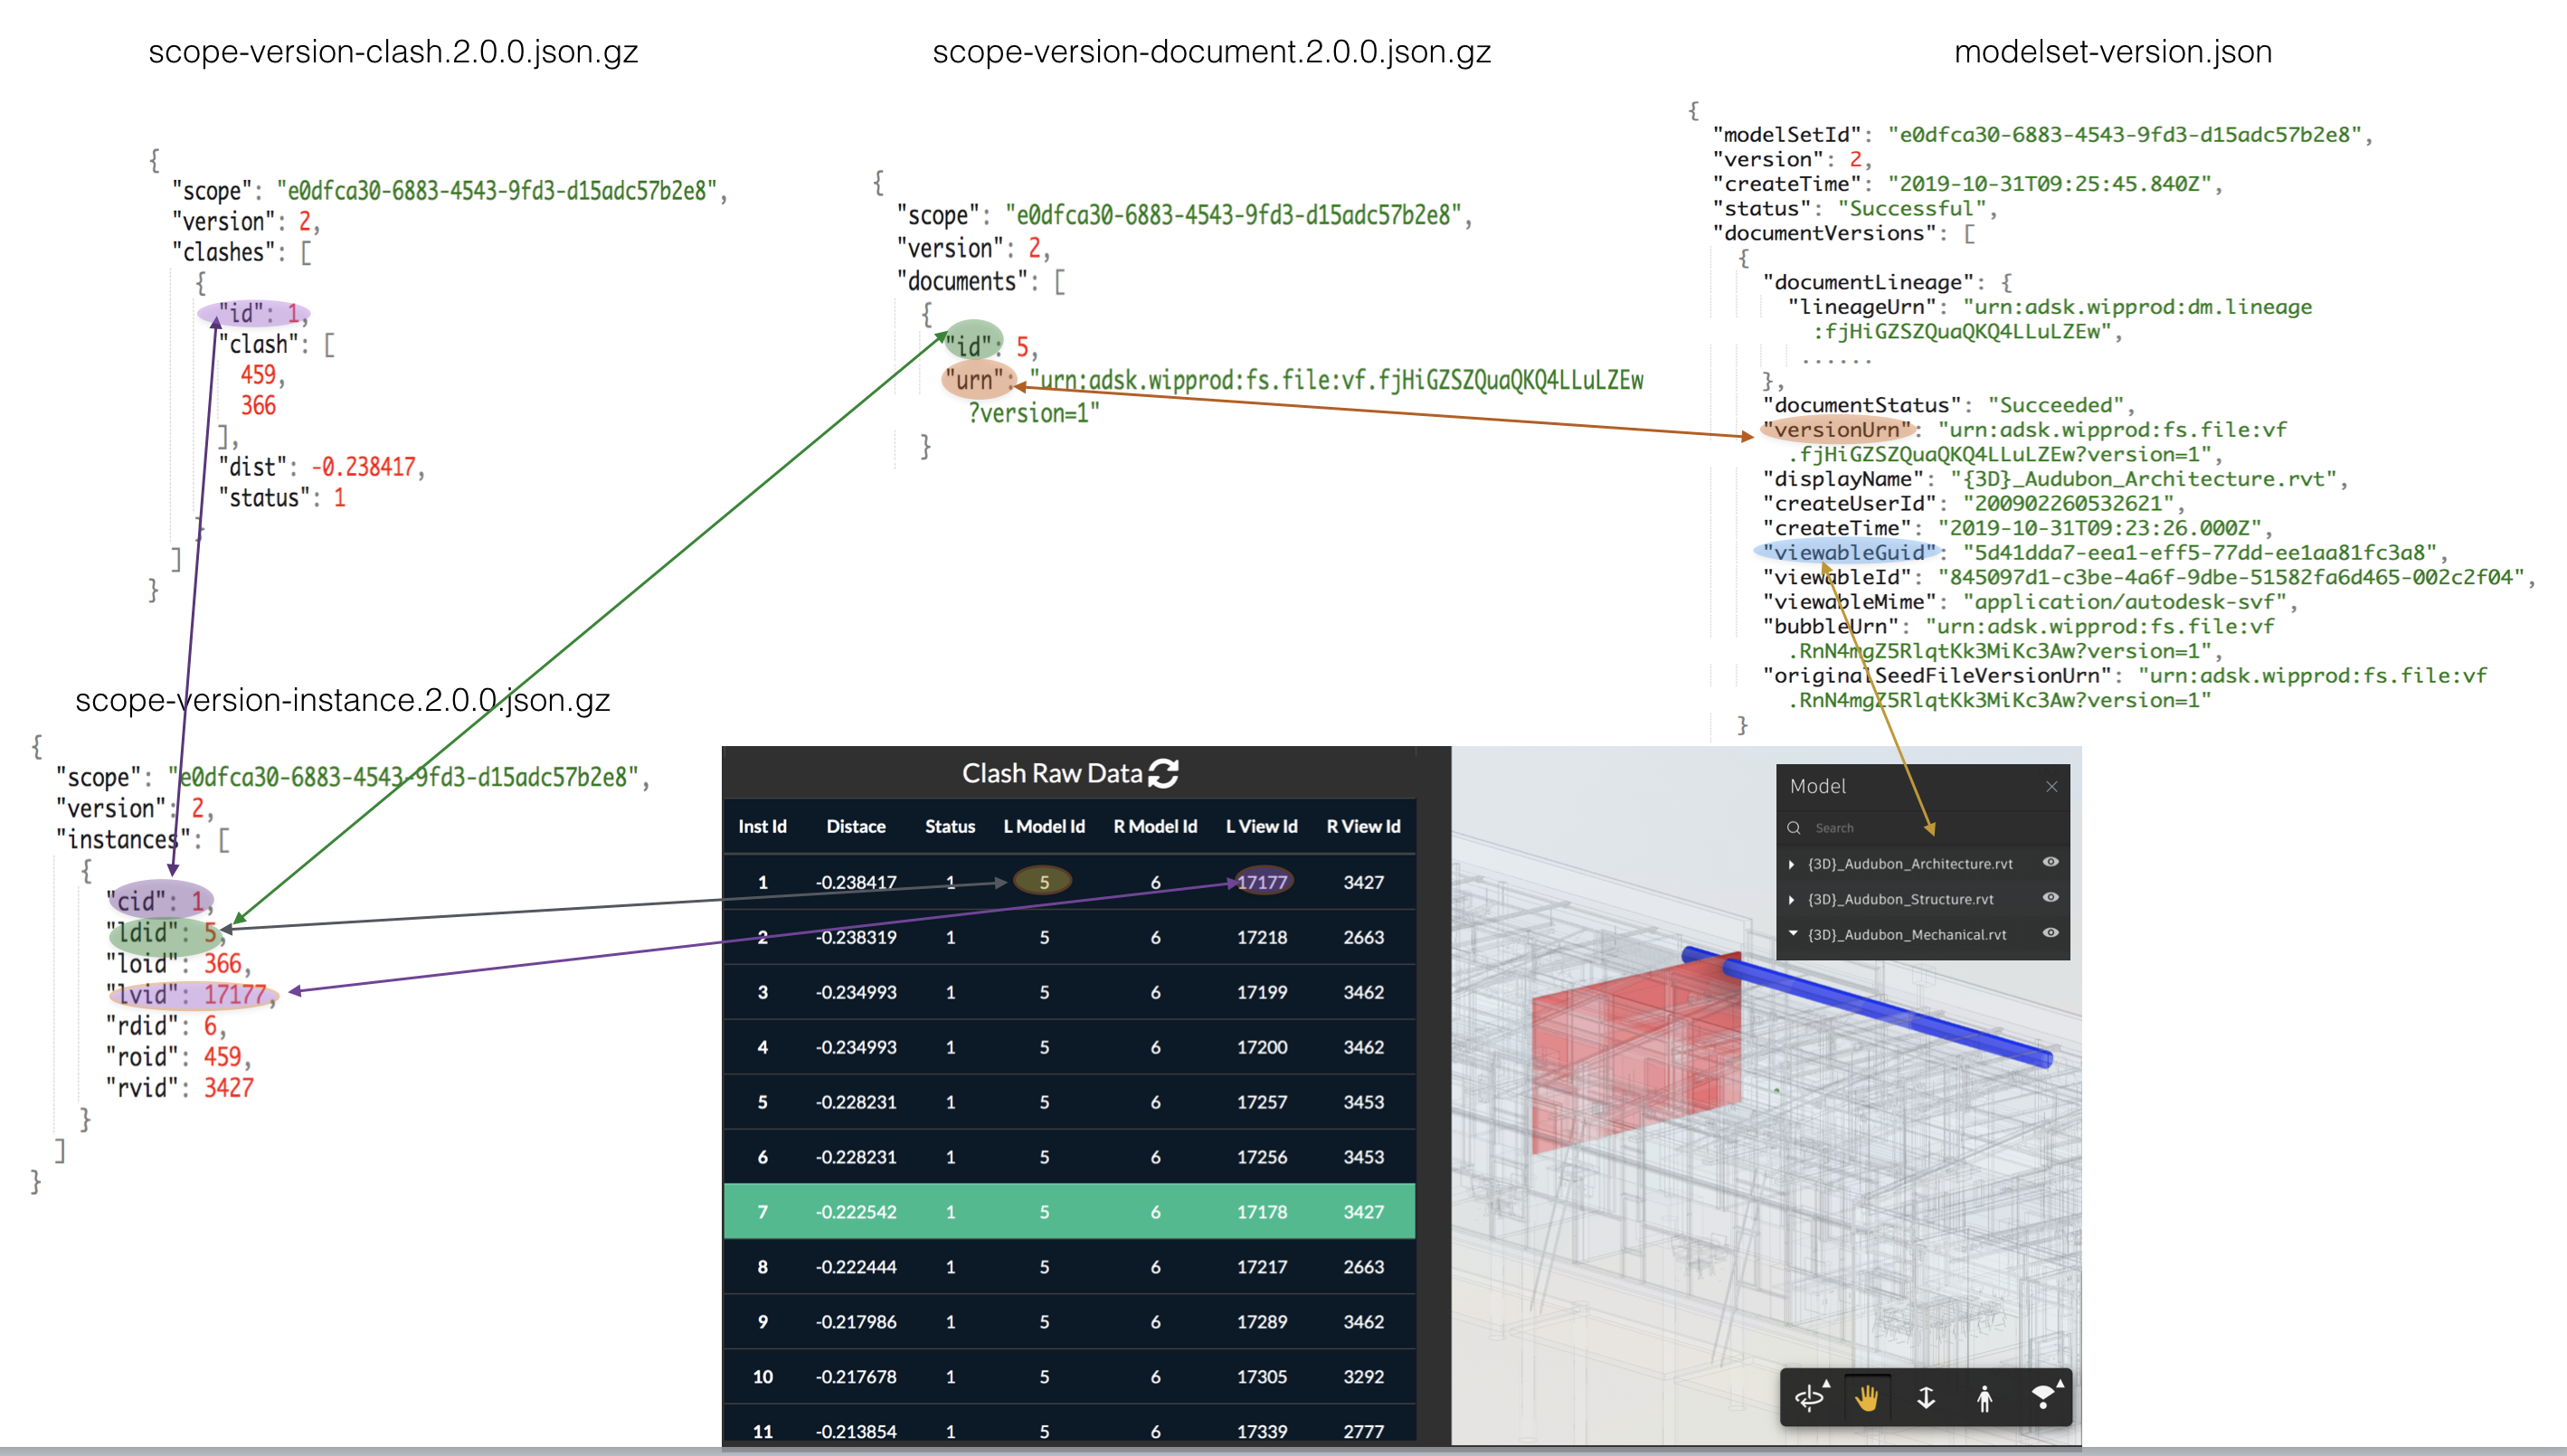Select clash row with L View Id 17200

coord(1069,1047)
